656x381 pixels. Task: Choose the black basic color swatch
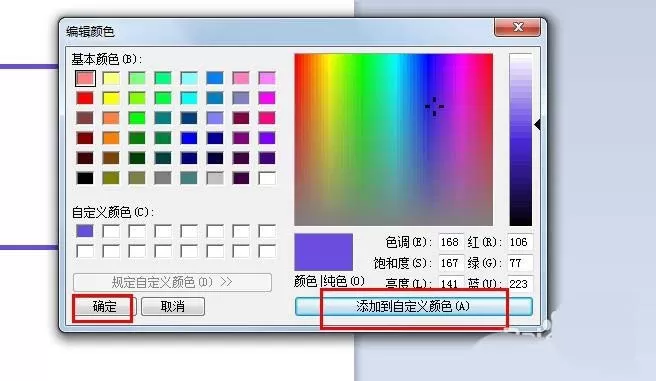coord(85,178)
